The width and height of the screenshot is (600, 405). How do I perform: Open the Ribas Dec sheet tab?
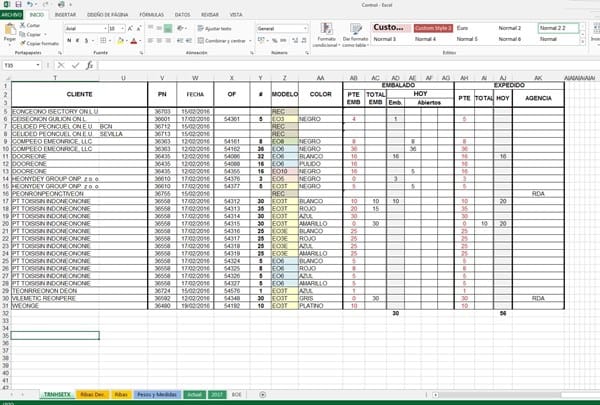(x=92, y=394)
